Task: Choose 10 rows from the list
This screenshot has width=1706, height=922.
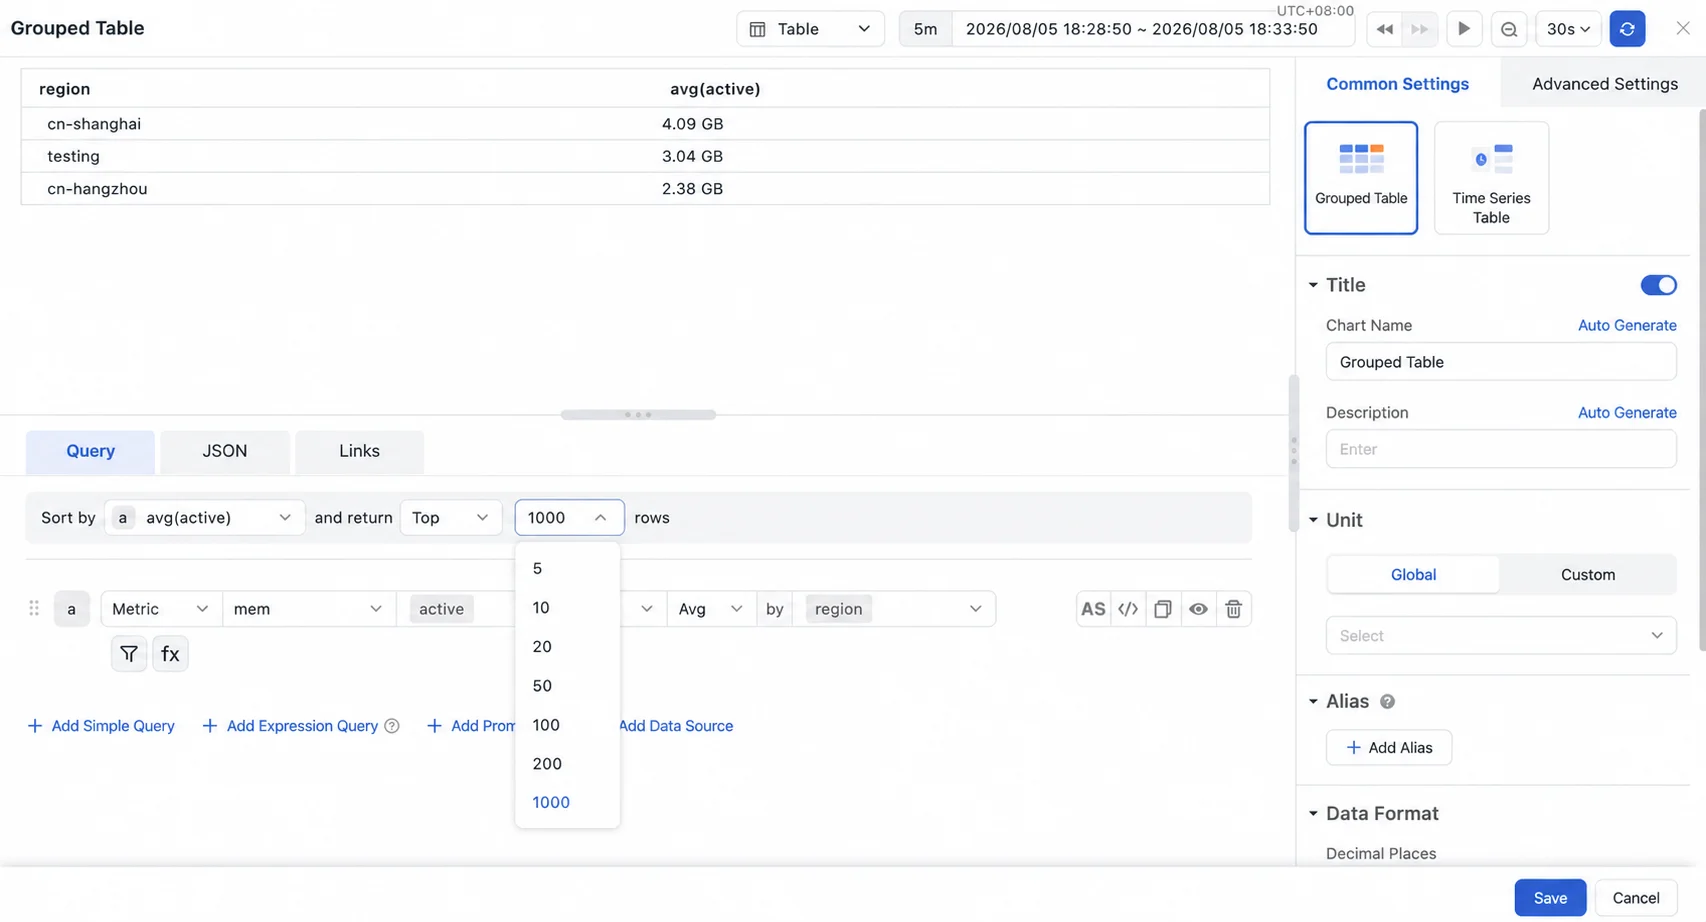Action: click(x=567, y=608)
